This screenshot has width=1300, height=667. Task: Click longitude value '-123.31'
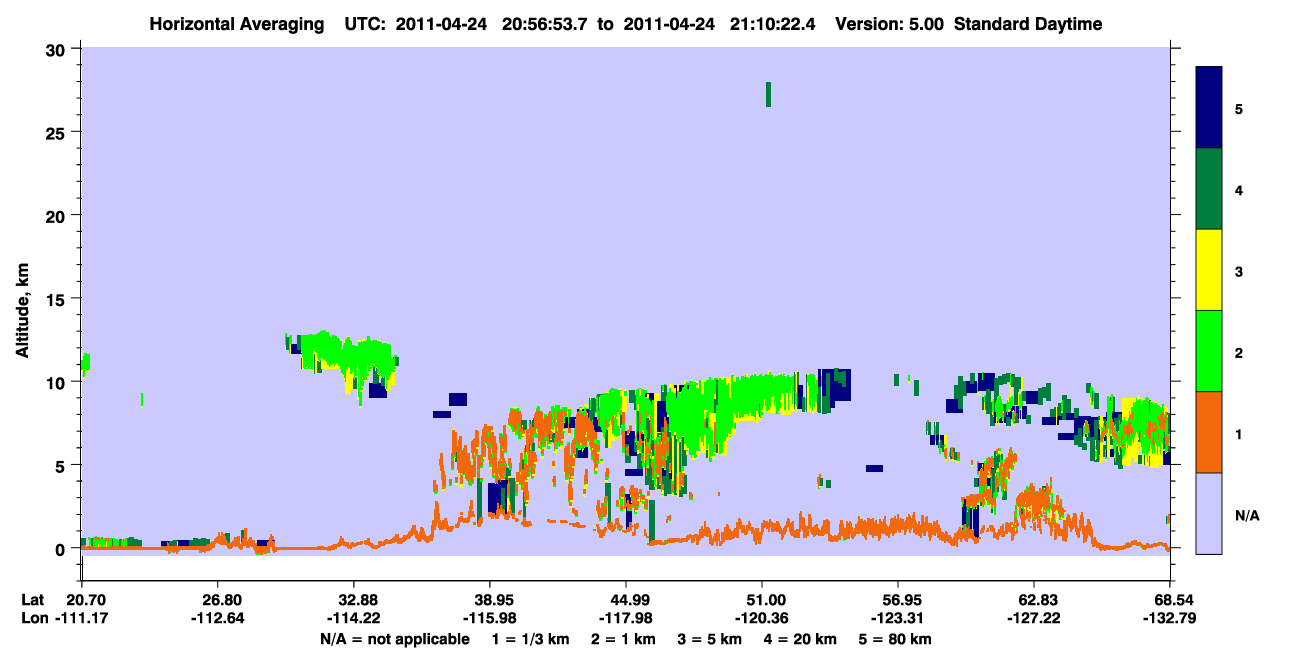point(899,618)
